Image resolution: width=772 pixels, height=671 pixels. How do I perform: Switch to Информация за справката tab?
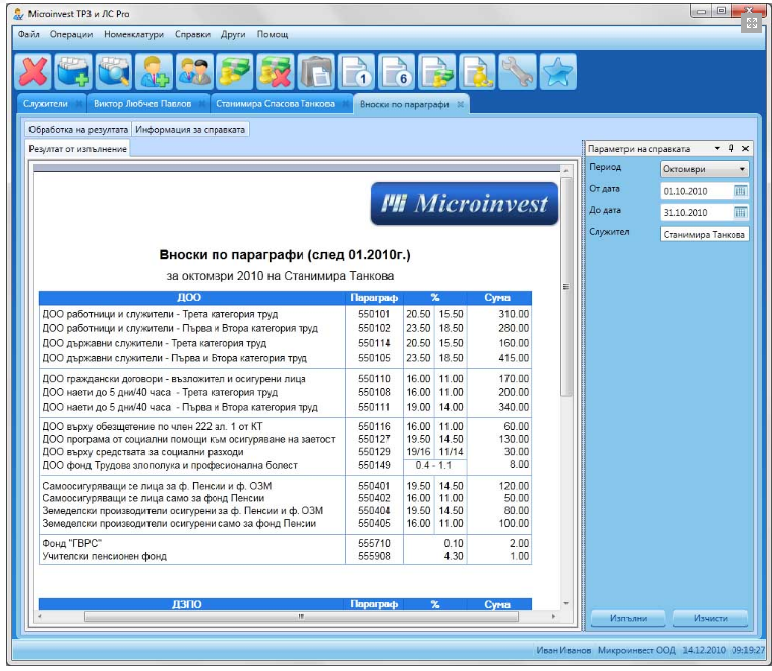tap(190, 130)
